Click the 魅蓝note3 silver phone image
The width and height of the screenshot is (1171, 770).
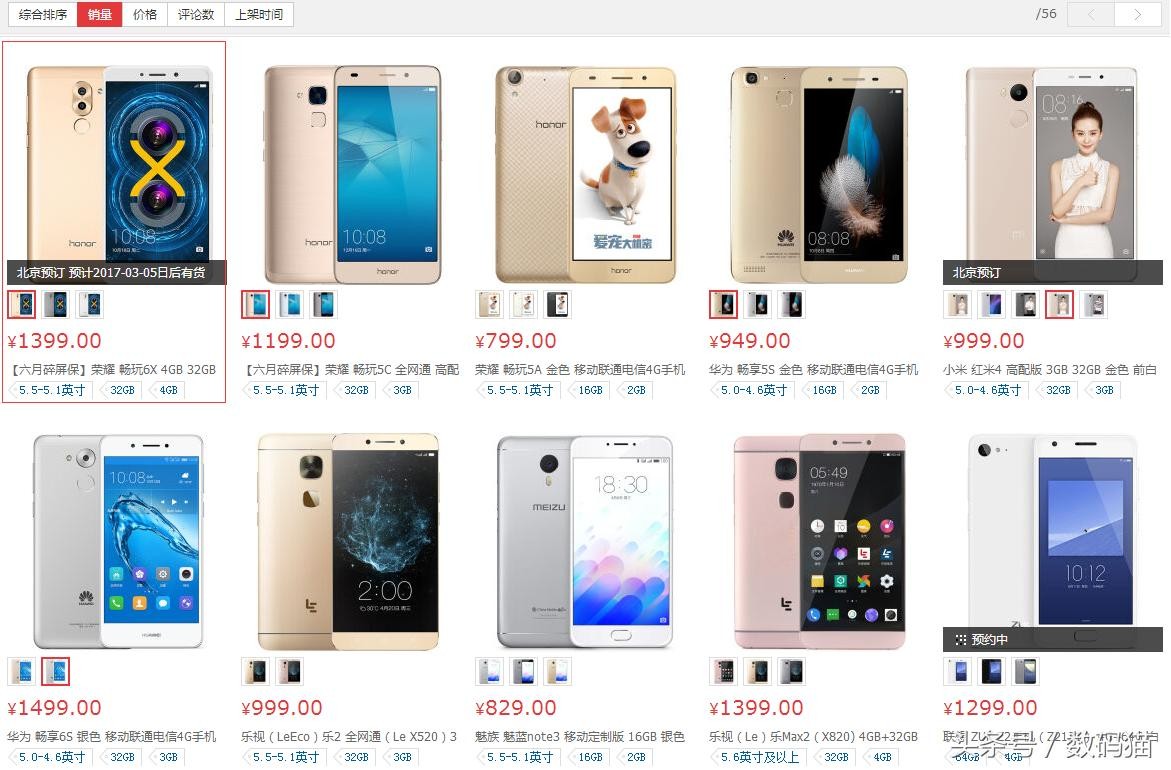[x=585, y=541]
